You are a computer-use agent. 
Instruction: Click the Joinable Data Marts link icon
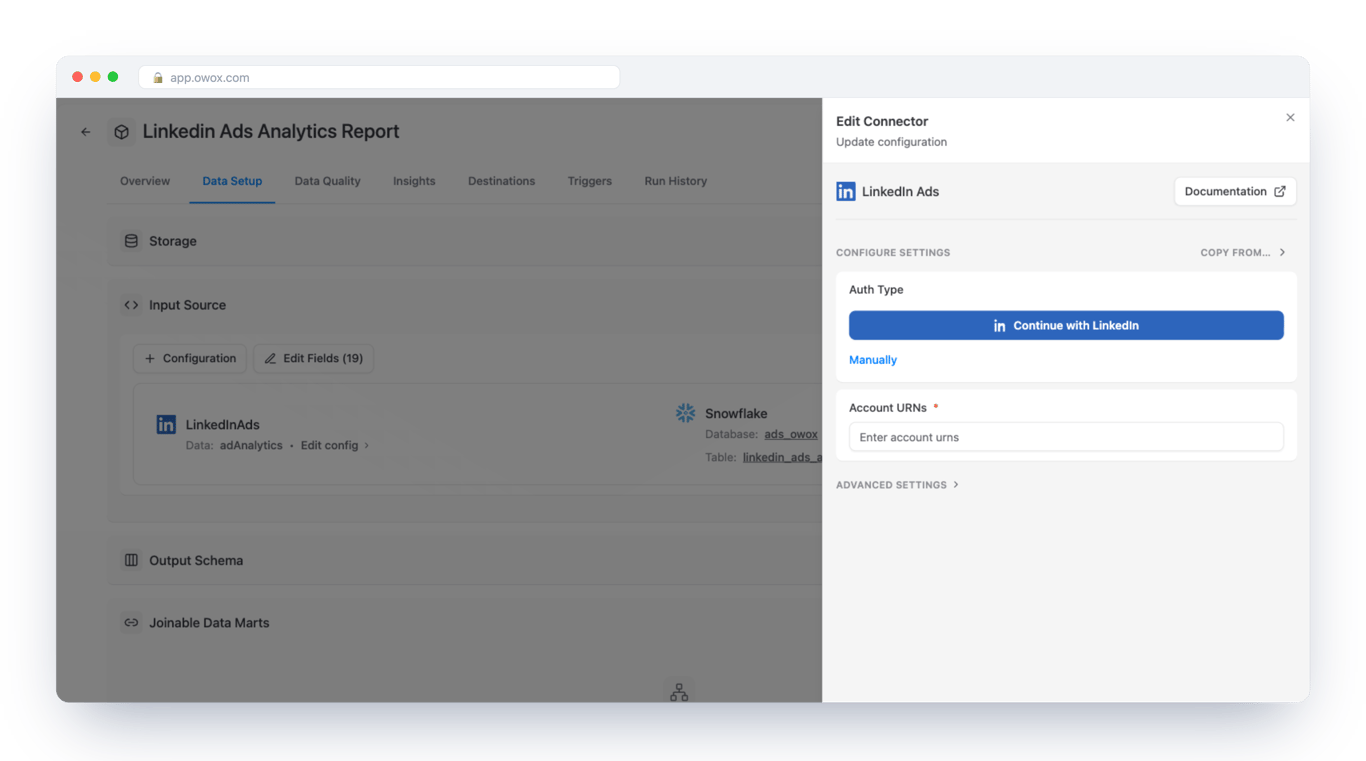[x=131, y=622]
